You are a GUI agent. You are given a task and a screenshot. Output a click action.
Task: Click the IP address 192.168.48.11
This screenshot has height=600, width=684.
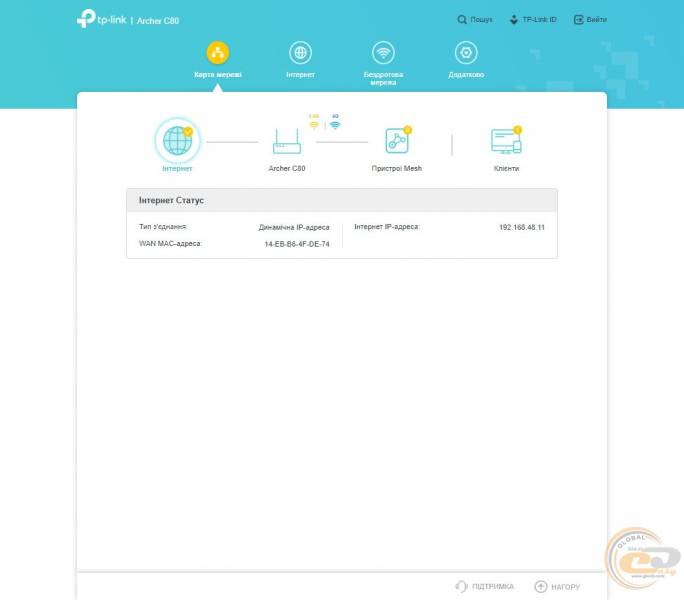click(522, 227)
